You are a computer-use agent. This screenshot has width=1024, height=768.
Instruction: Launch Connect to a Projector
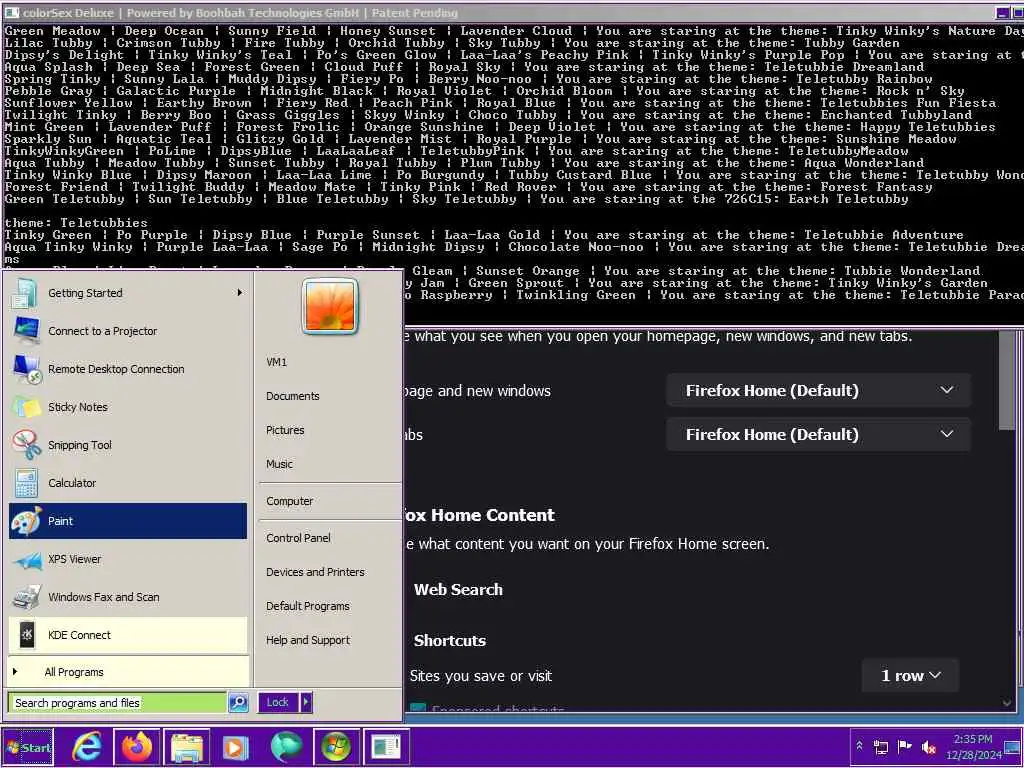point(128,331)
